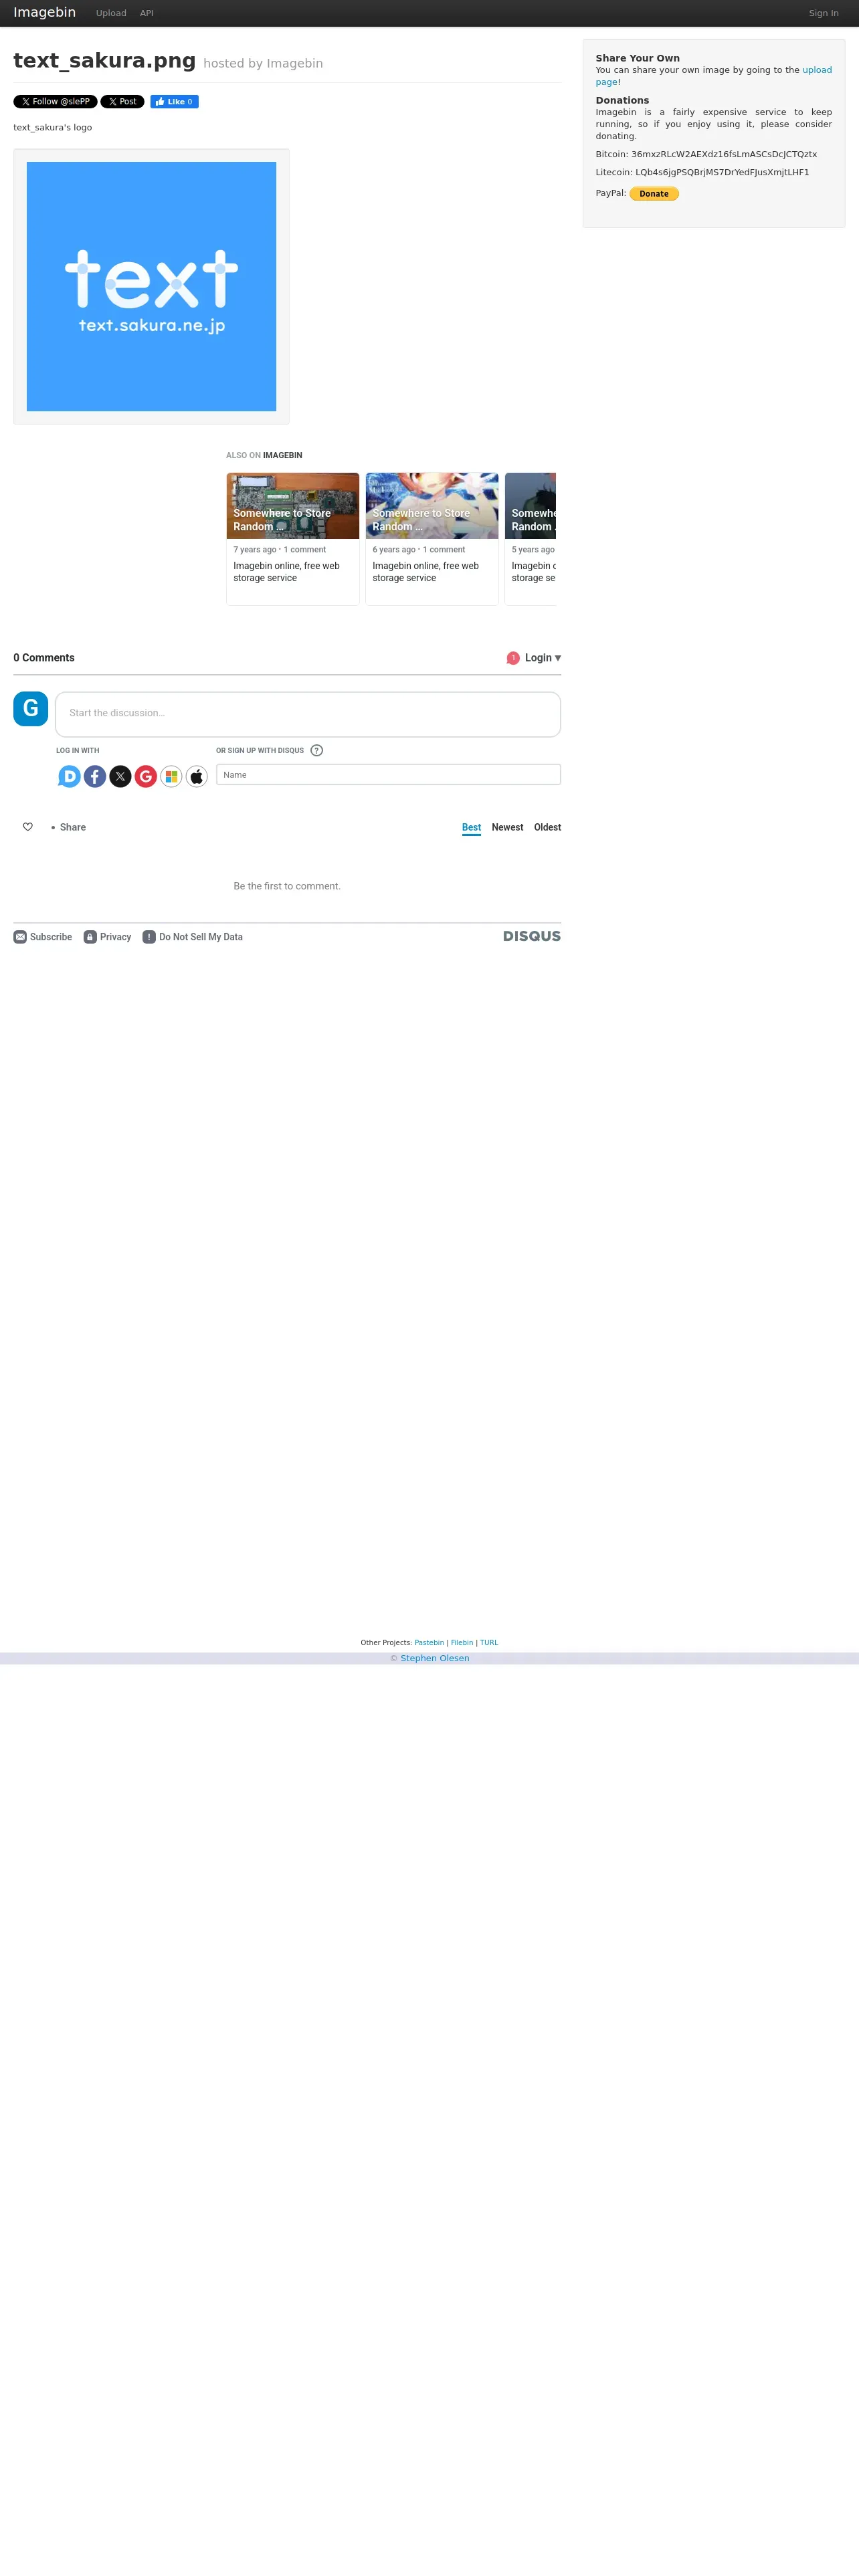Click the DISQUS logo in the footer
The width and height of the screenshot is (859, 2576).
pos(532,936)
